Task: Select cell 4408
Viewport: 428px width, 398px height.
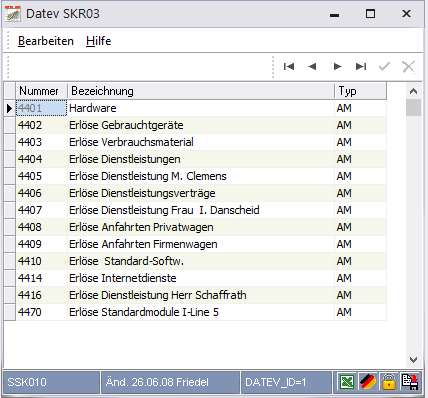Action: [42, 227]
